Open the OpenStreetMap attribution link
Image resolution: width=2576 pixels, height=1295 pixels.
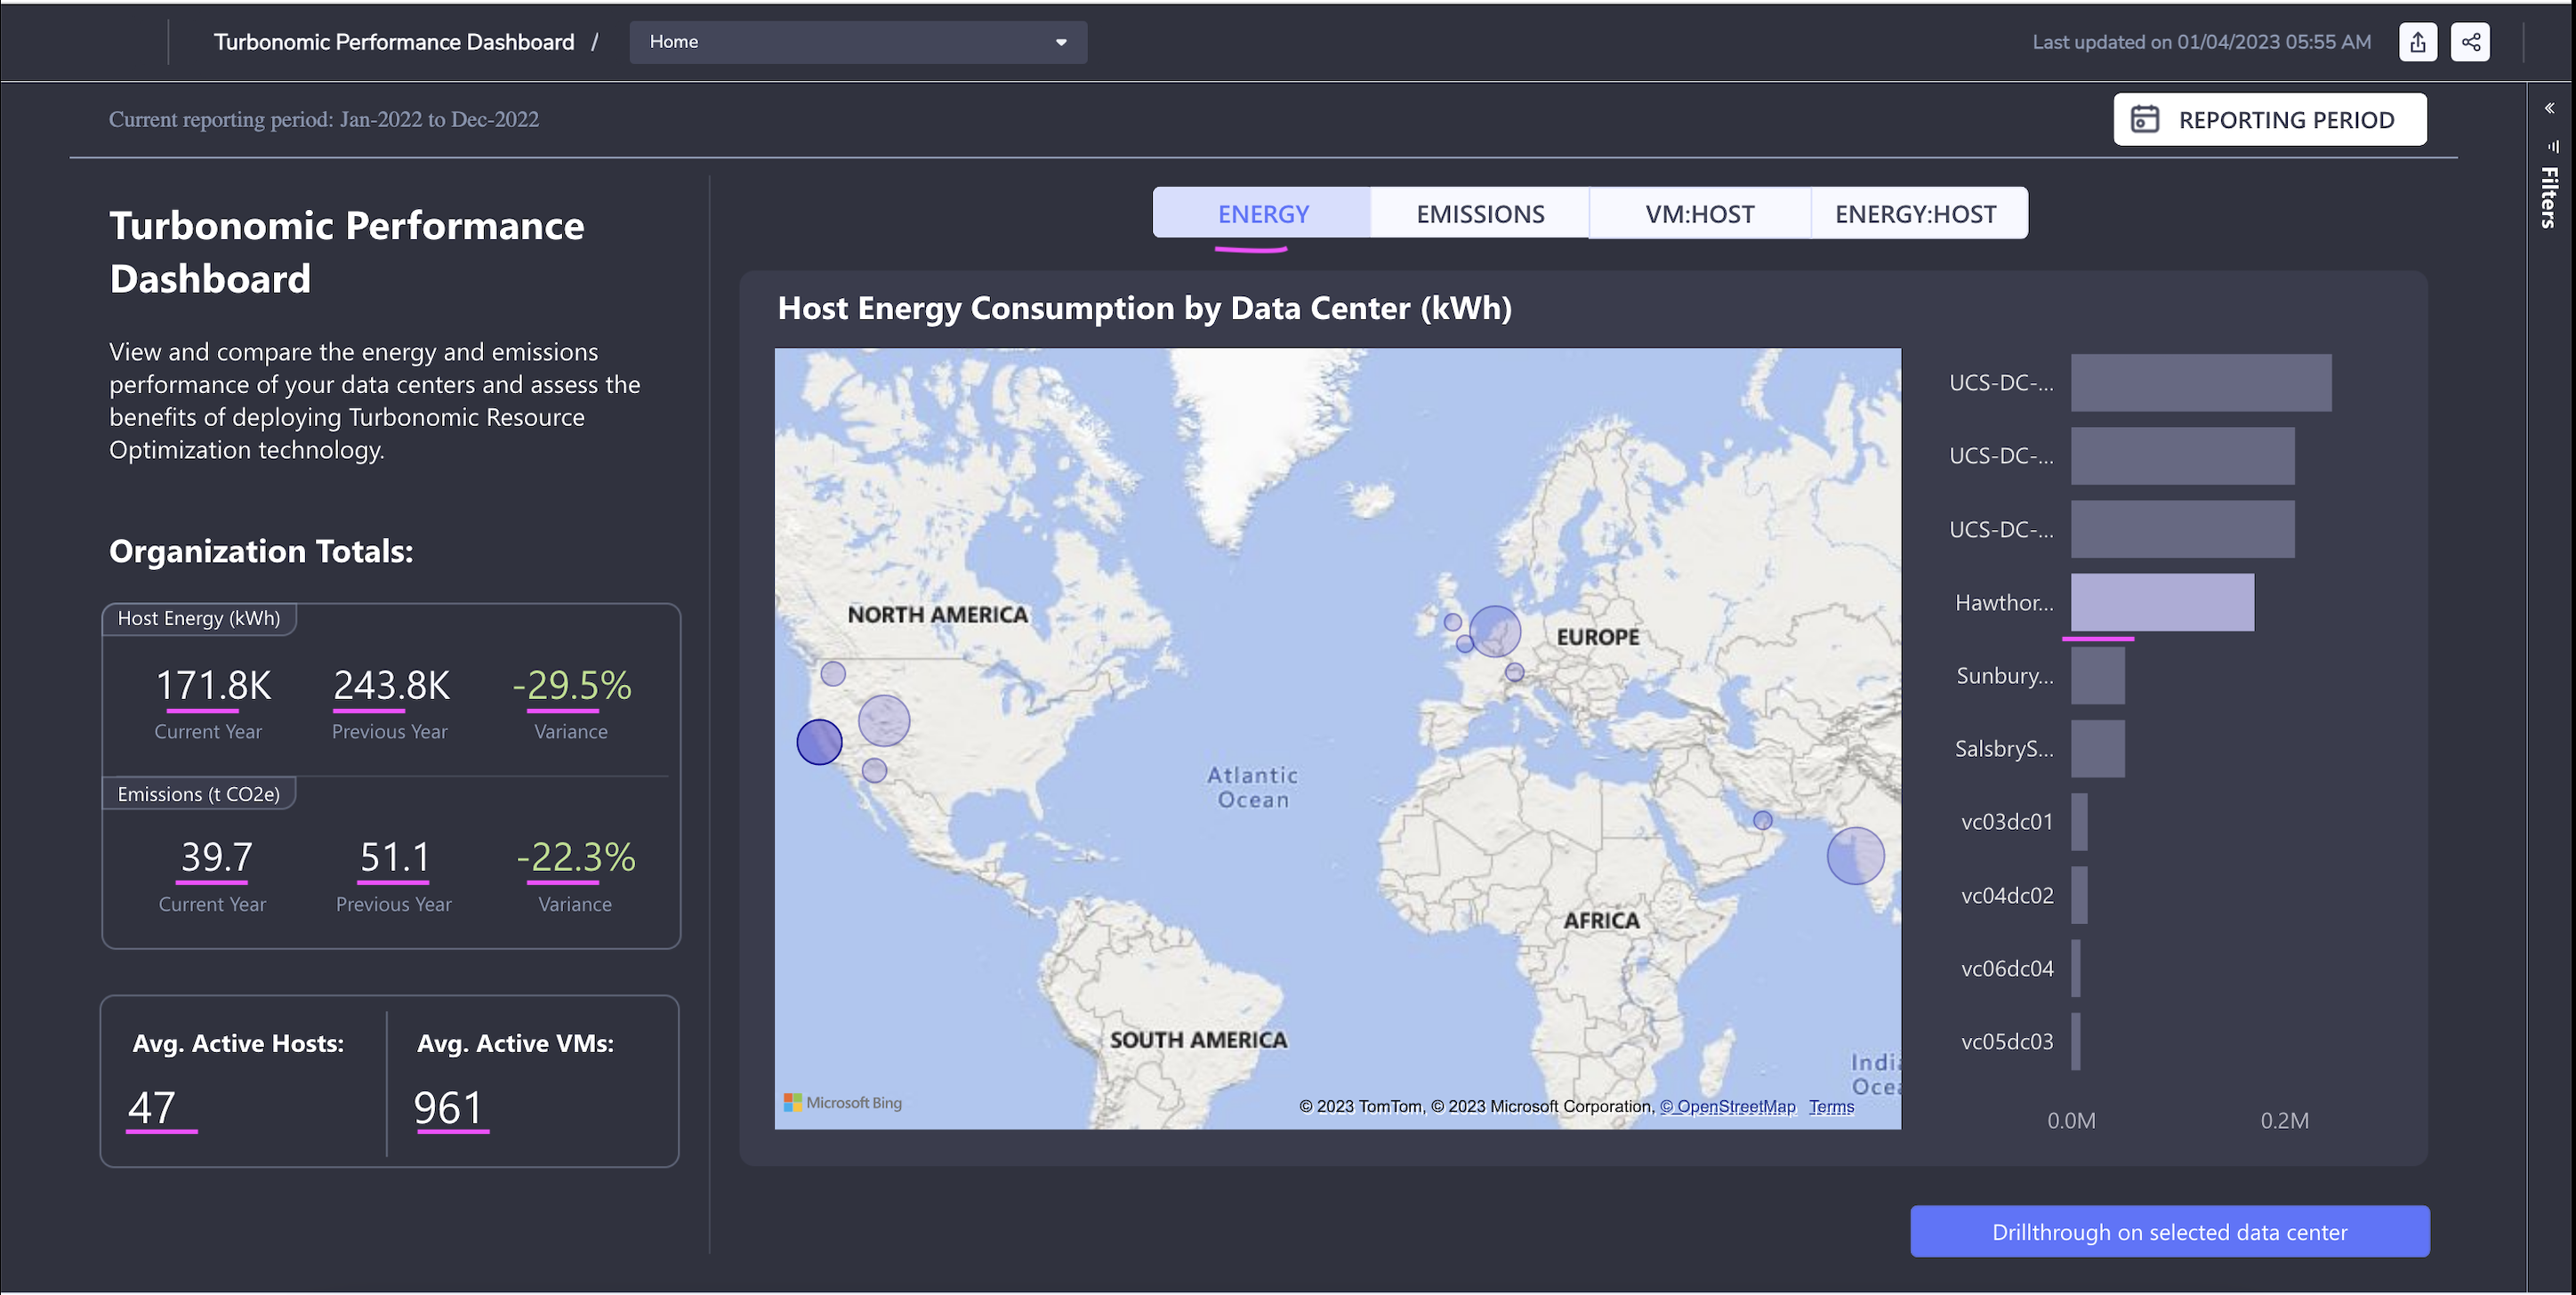(x=1727, y=1106)
